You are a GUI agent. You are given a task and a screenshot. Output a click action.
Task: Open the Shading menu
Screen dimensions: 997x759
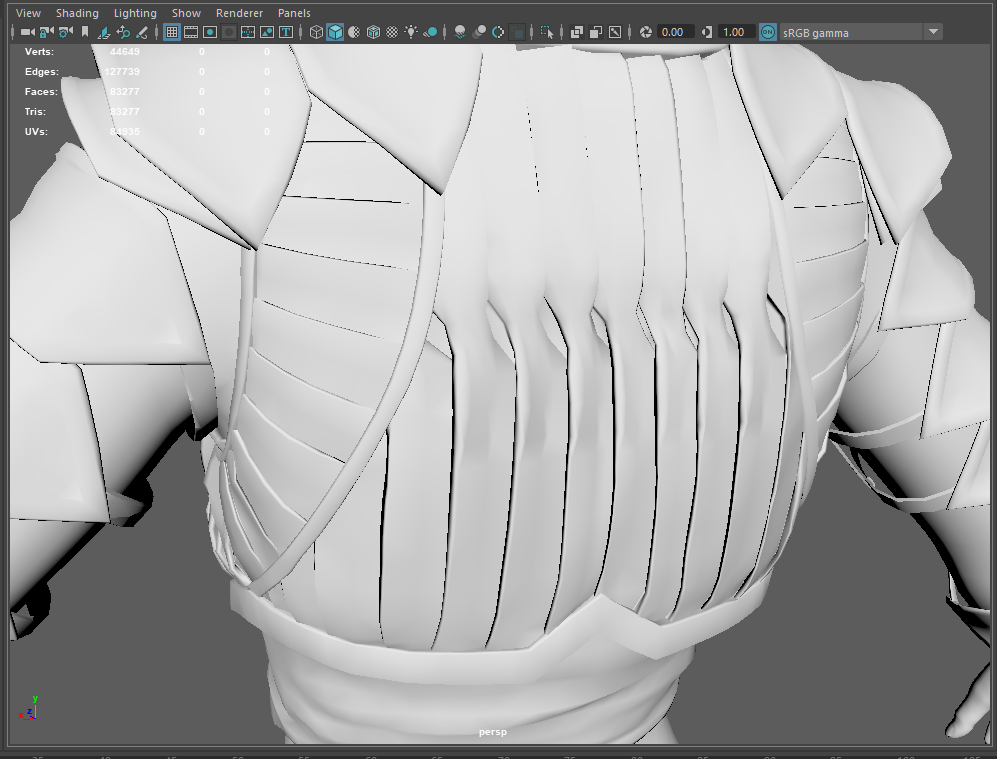(x=77, y=13)
